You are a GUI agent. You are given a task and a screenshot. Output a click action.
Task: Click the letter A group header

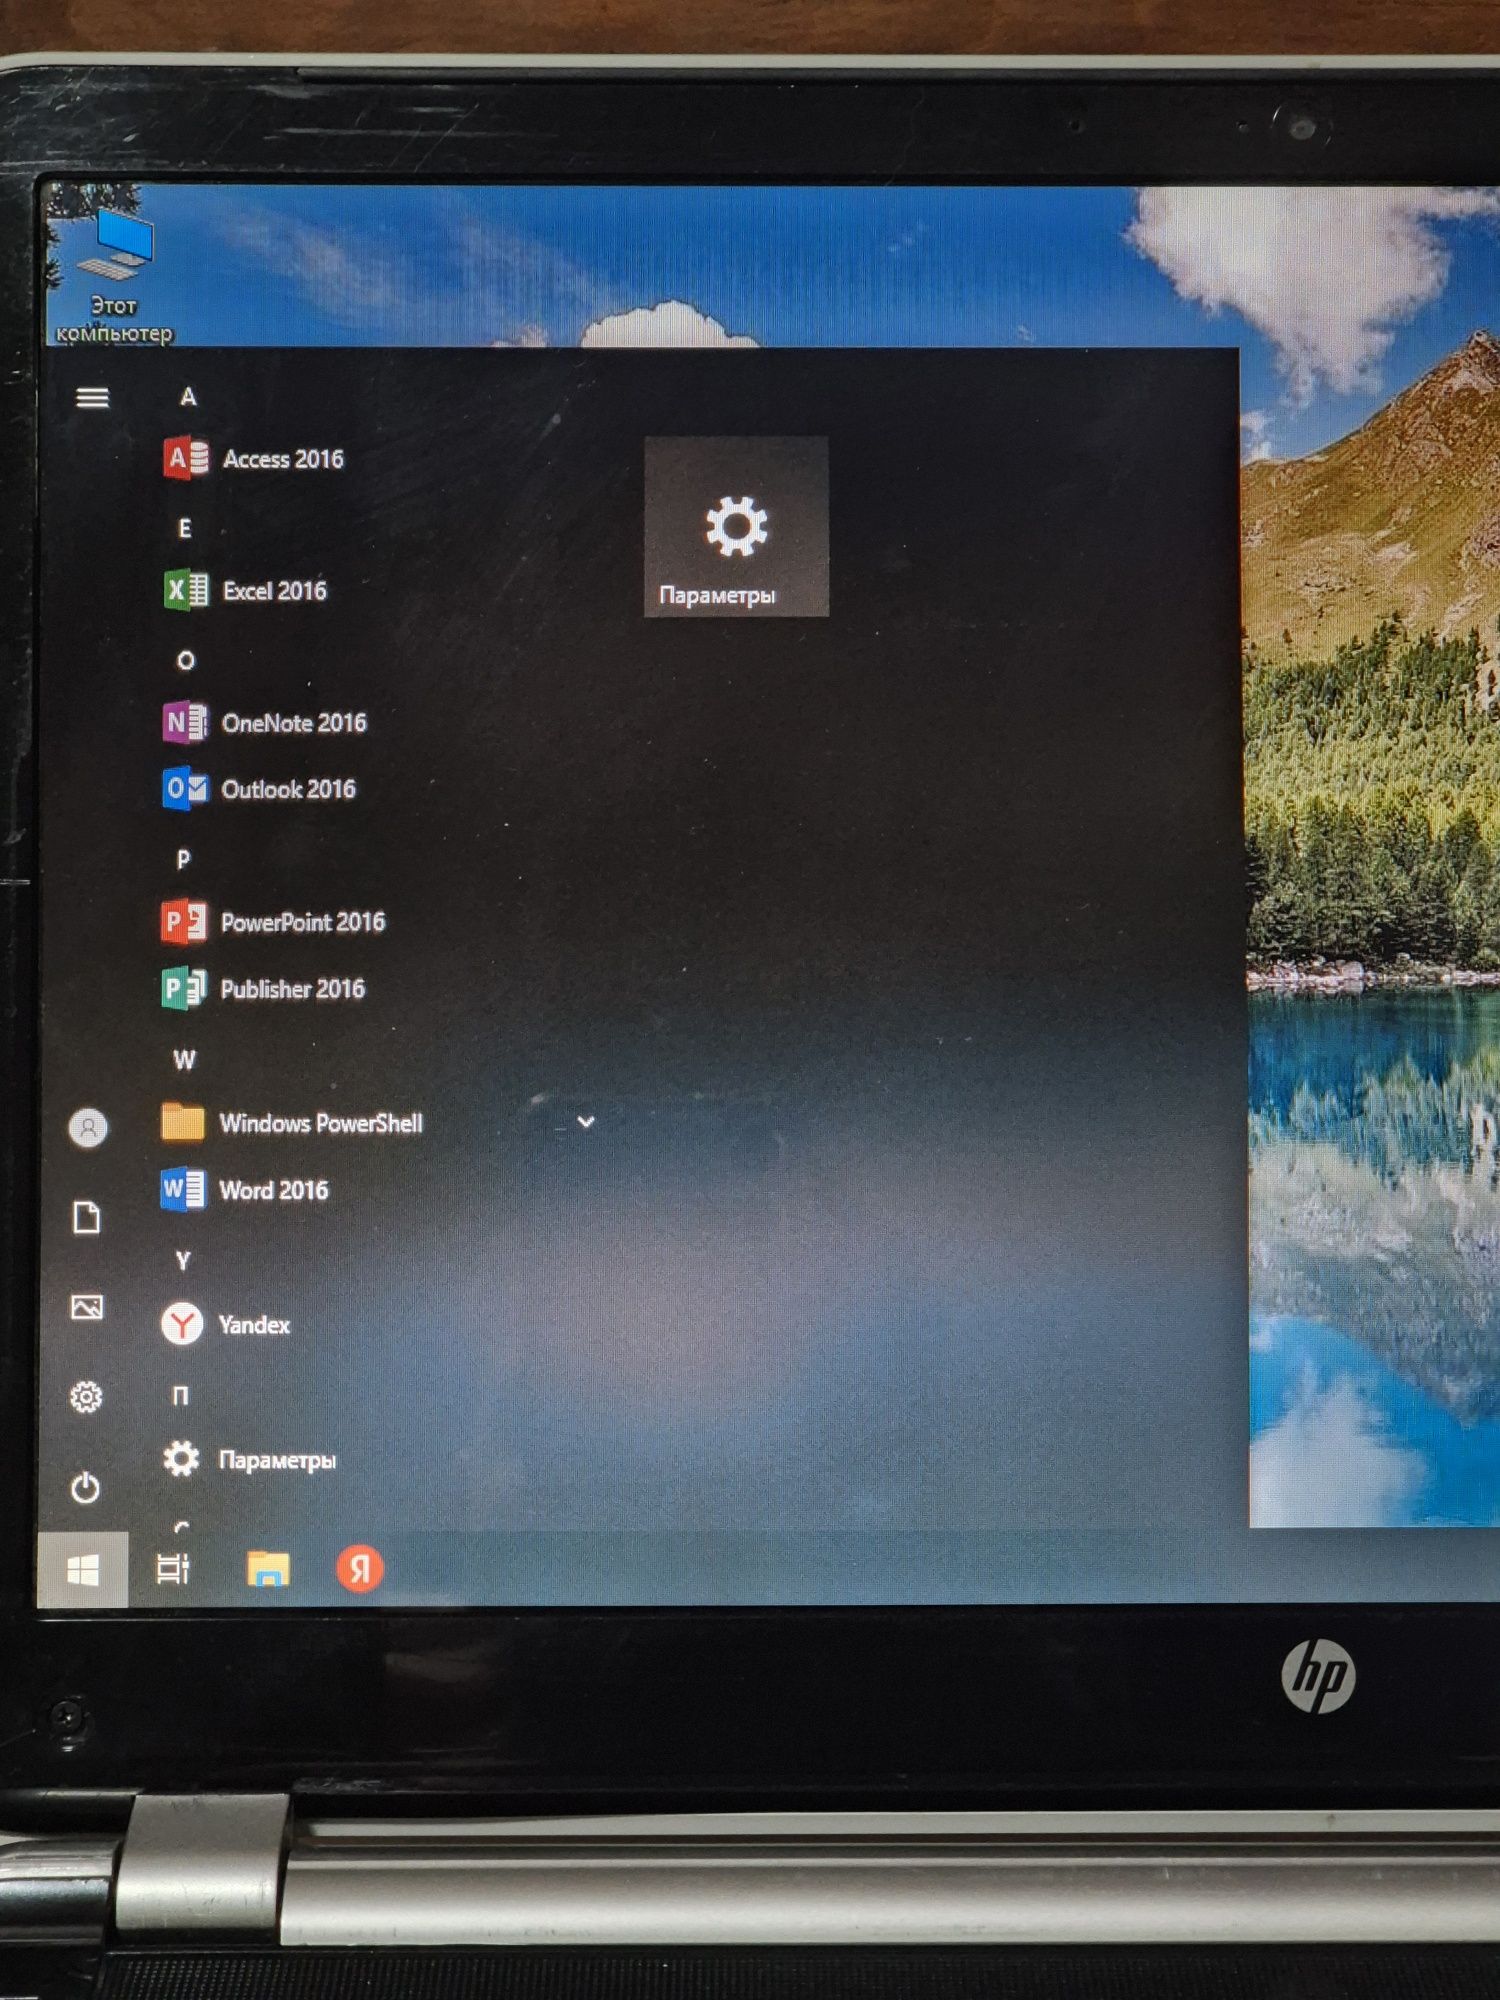coord(188,397)
